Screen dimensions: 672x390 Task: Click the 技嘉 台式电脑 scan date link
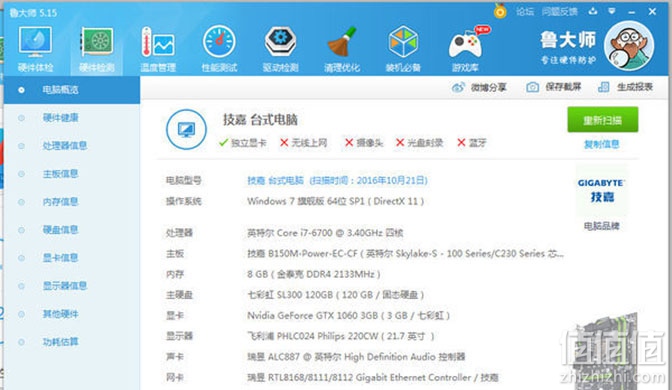coord(337,180)
